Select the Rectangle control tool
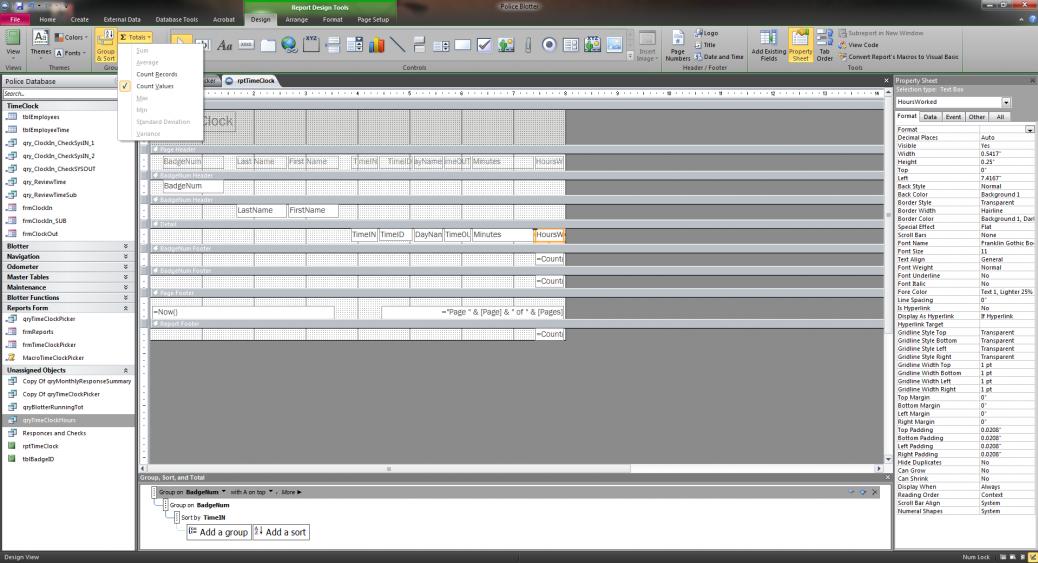This screenshot has height=563, width=1038. coord(463,45)
